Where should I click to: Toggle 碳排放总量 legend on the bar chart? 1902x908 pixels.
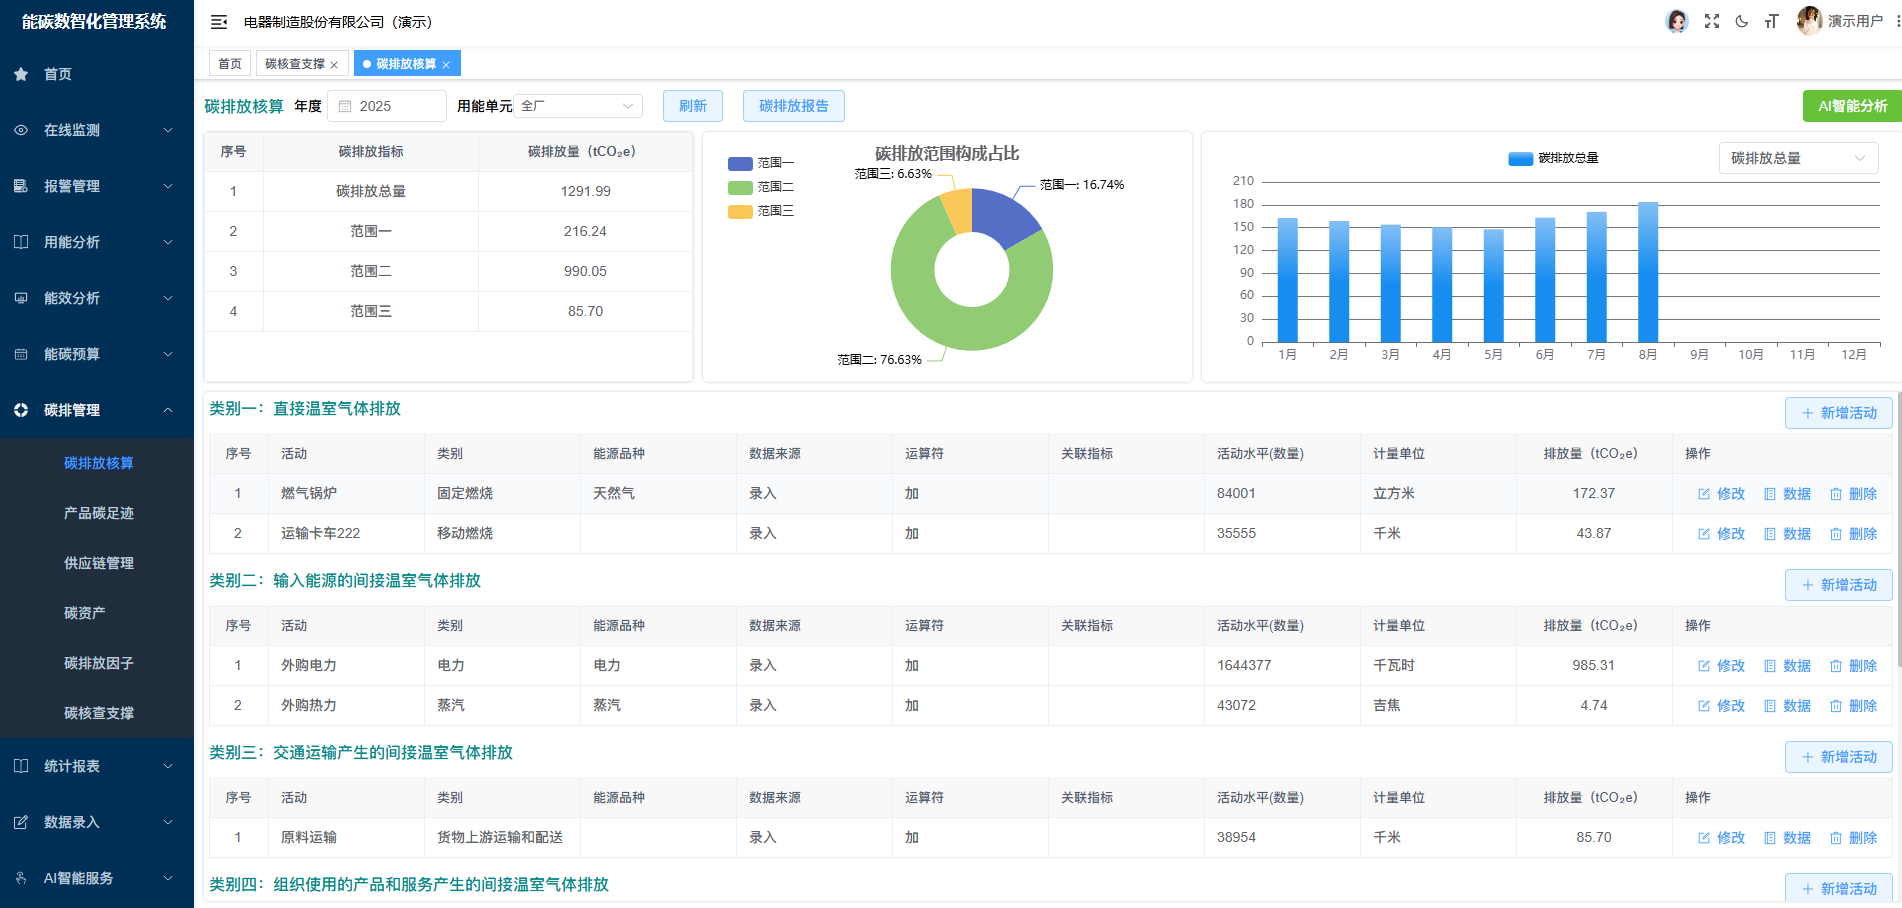tap(1551, 157)
